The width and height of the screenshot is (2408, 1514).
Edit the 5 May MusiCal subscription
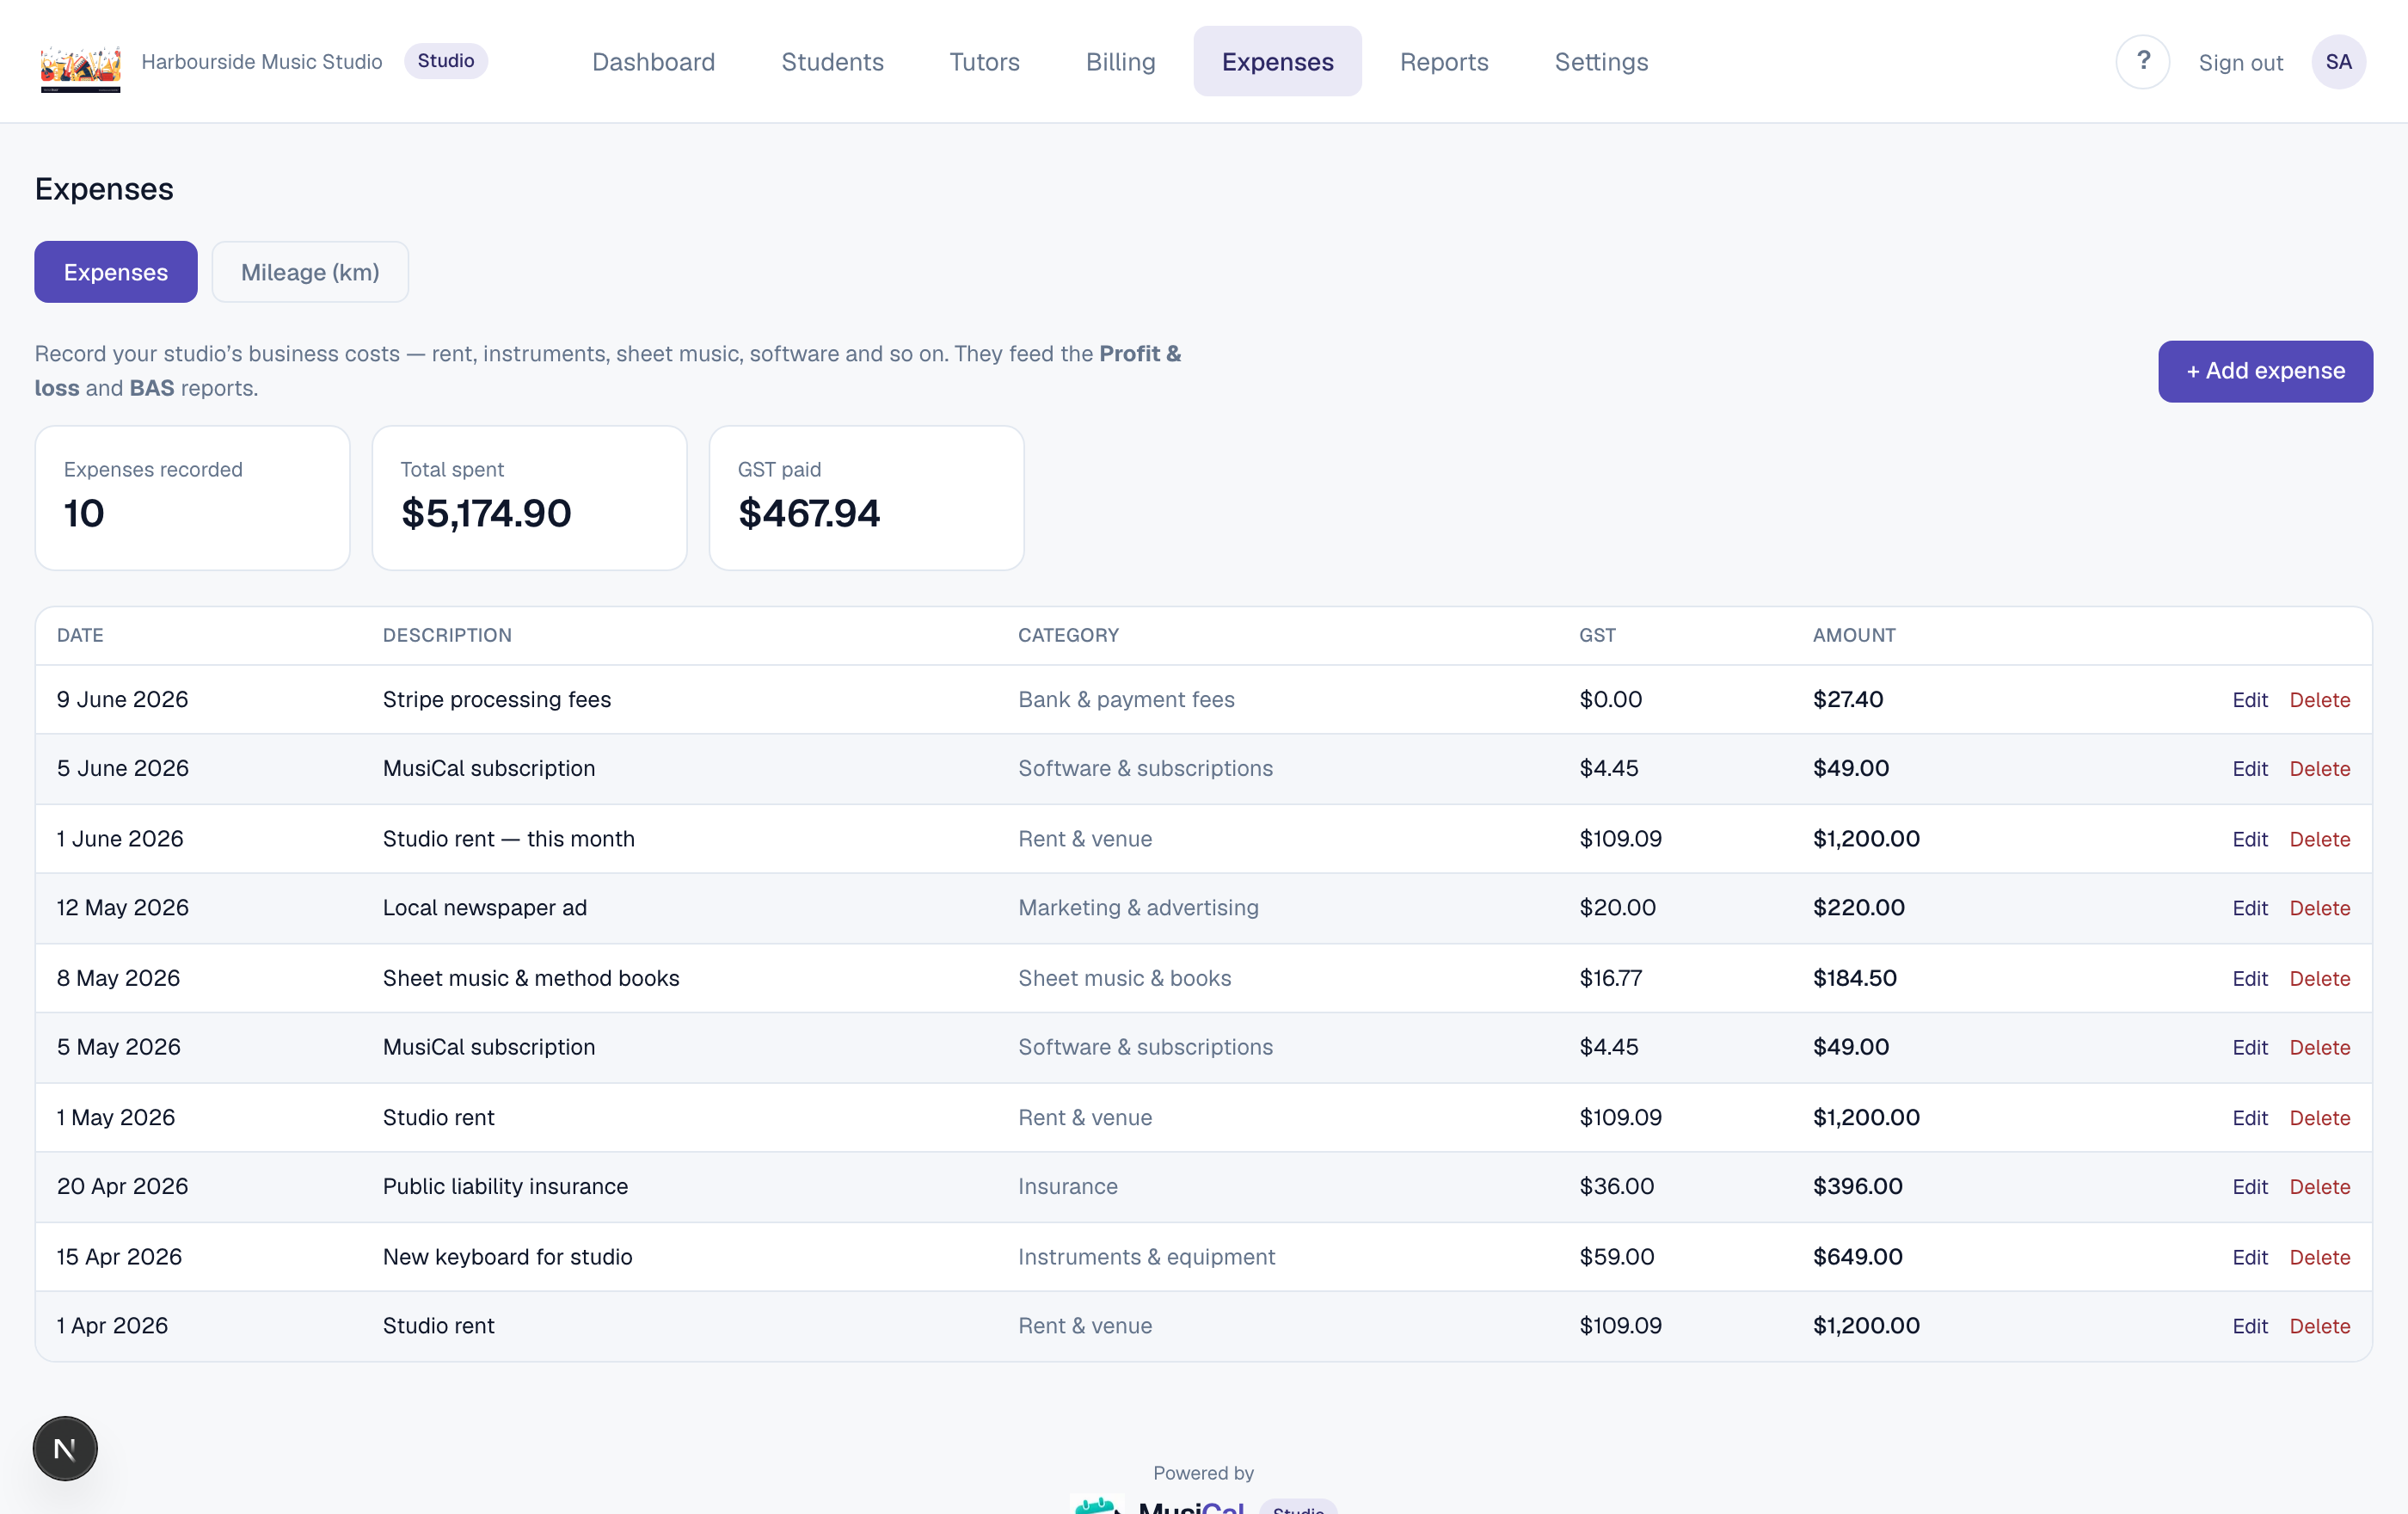pyautogui.click(x=2249, y=1047)
